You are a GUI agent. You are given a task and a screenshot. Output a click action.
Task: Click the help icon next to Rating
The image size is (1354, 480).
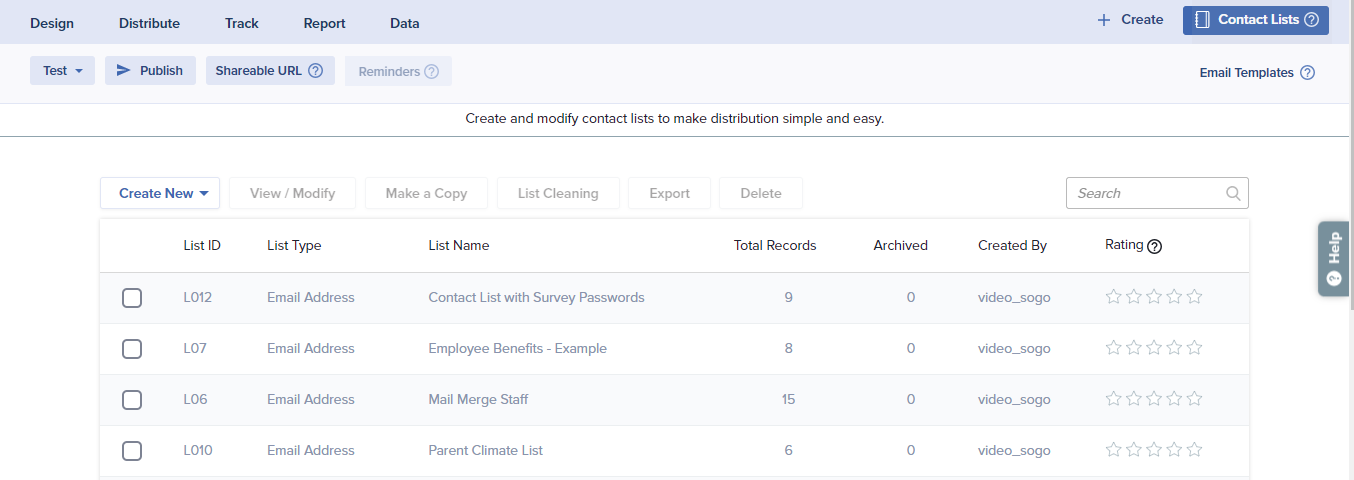point(1154,246)
